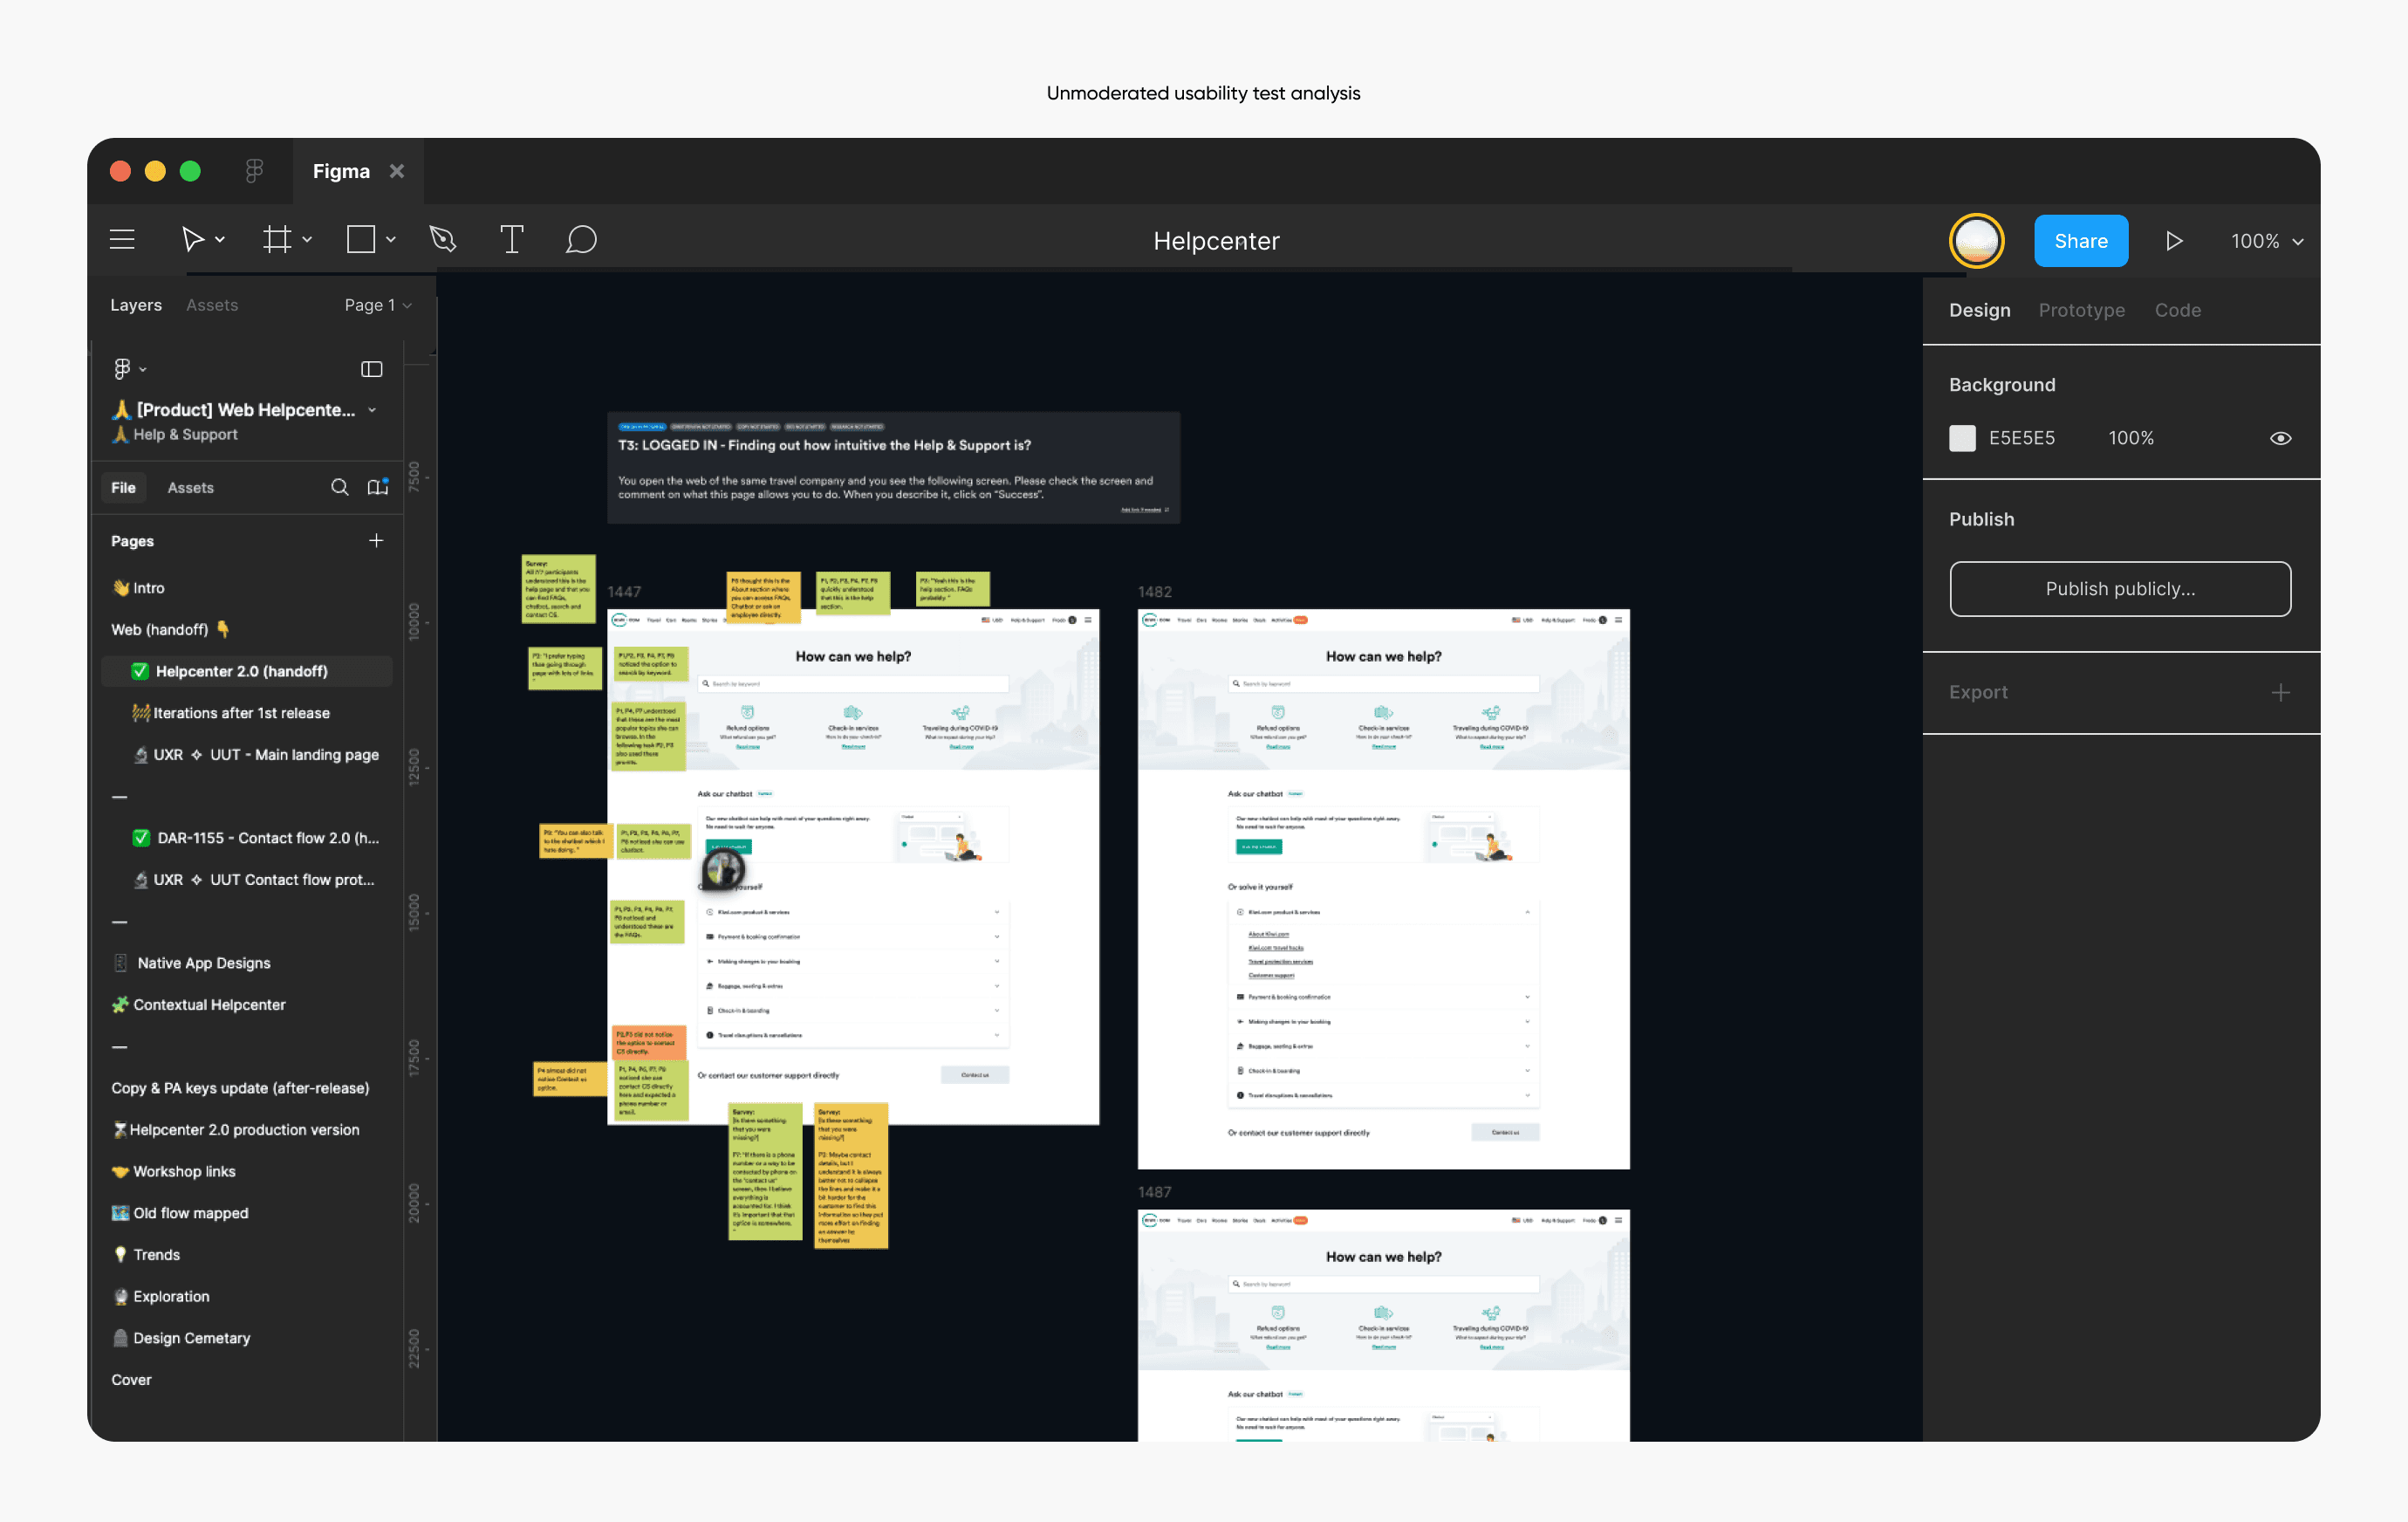Image resolution: width=2408 pixels, height=1522 pixels.
Task: Click the E5E5E5 background color swatch
Action: 1962,438
